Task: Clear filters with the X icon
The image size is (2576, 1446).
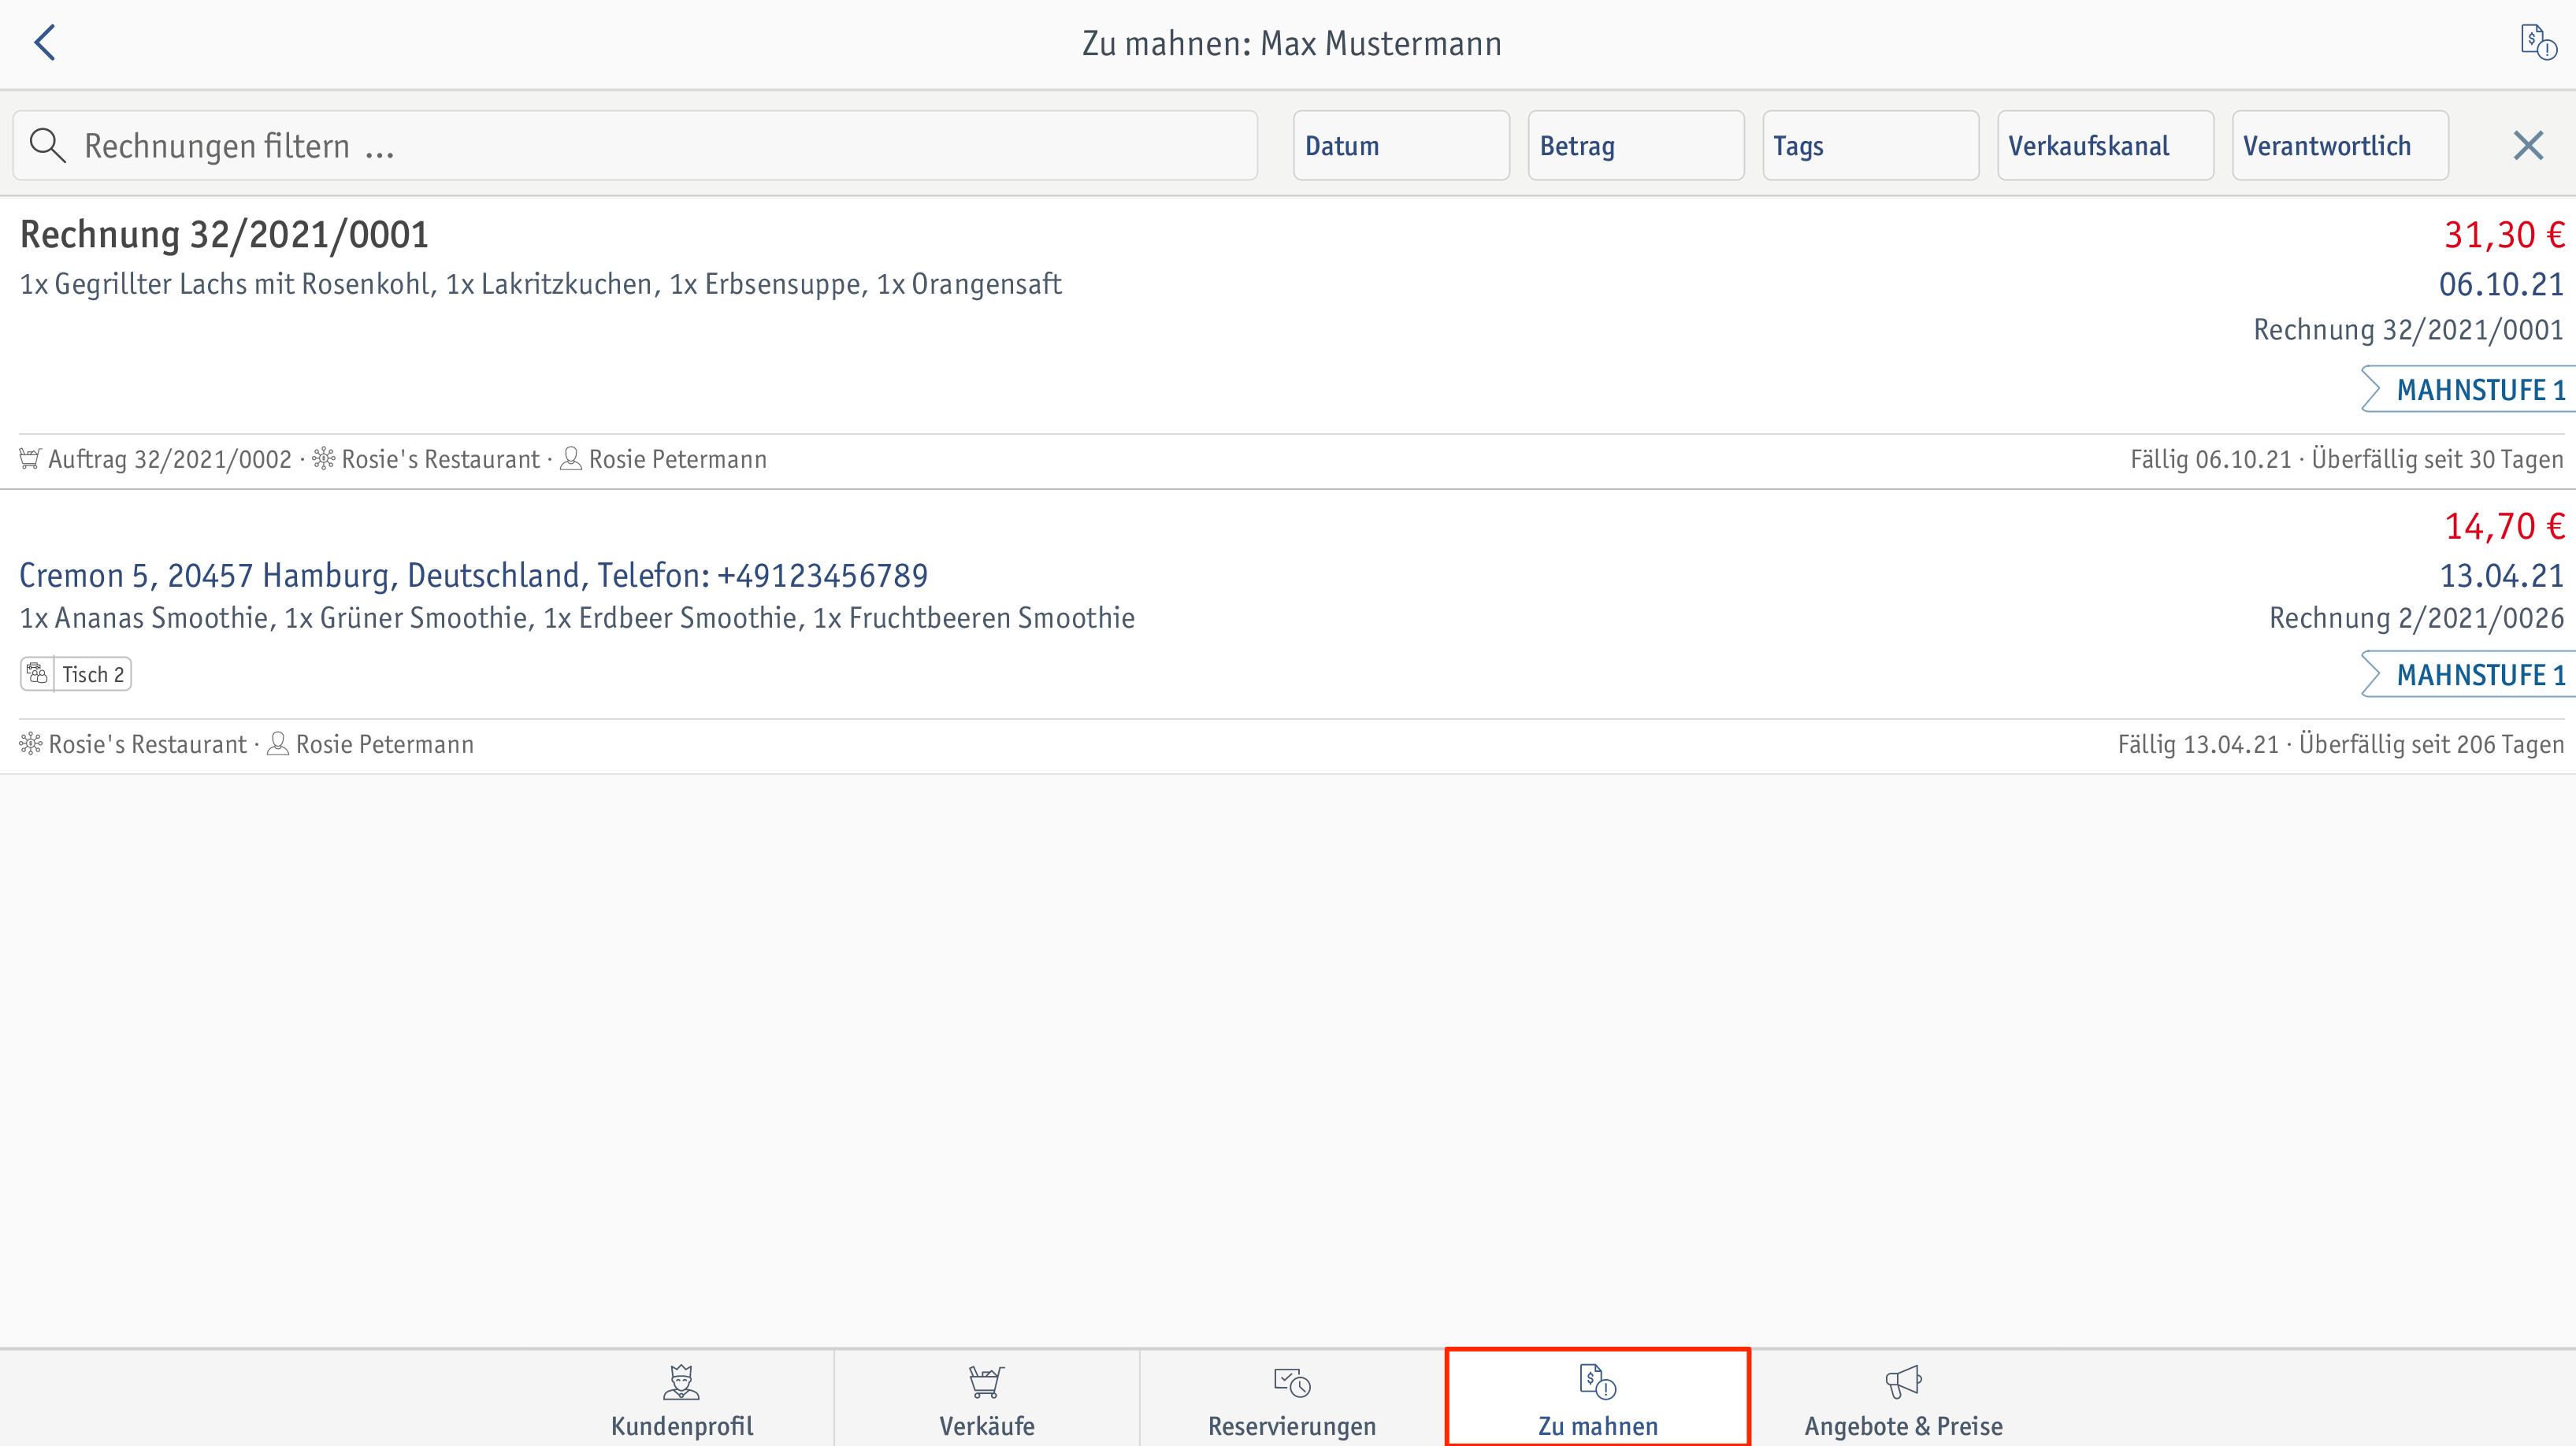Action: point(2528,146)
